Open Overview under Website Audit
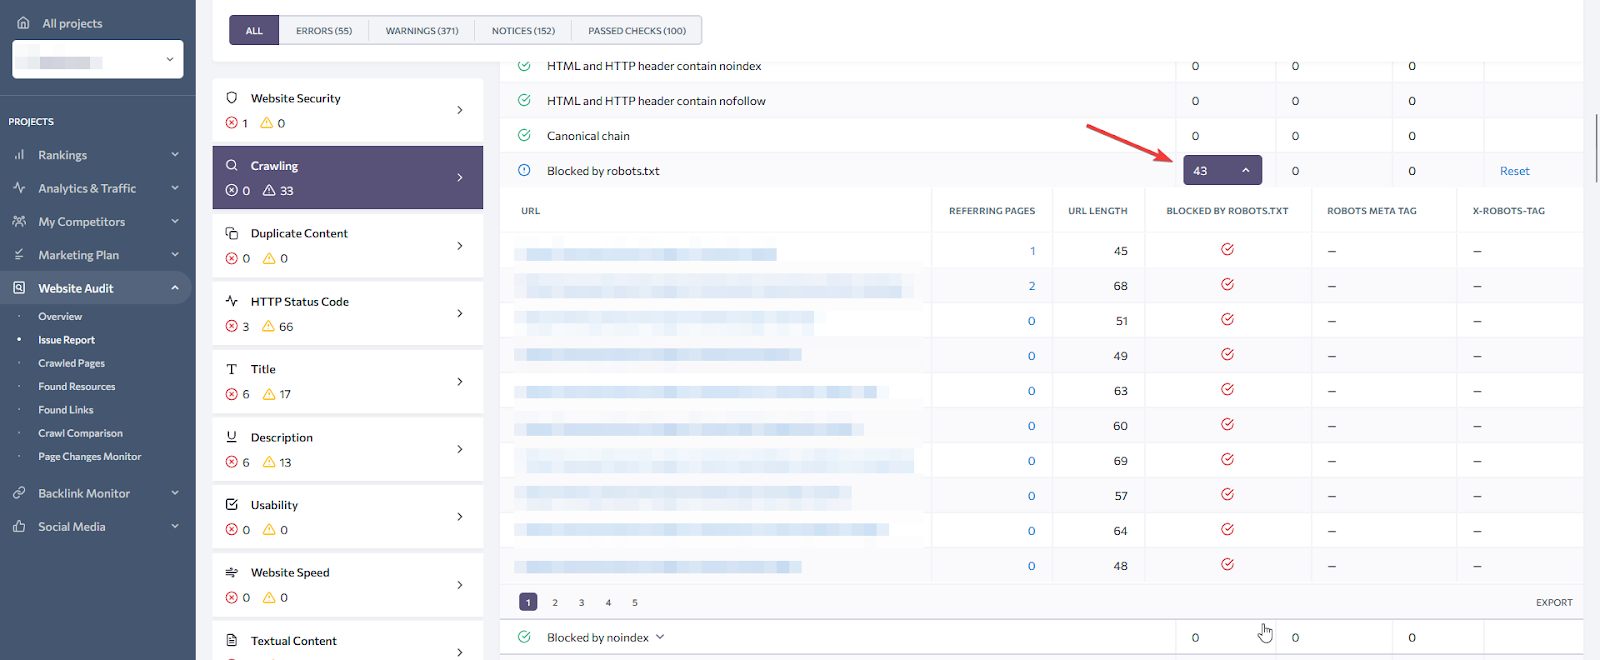1600x660 pixels. click(60, 316)
